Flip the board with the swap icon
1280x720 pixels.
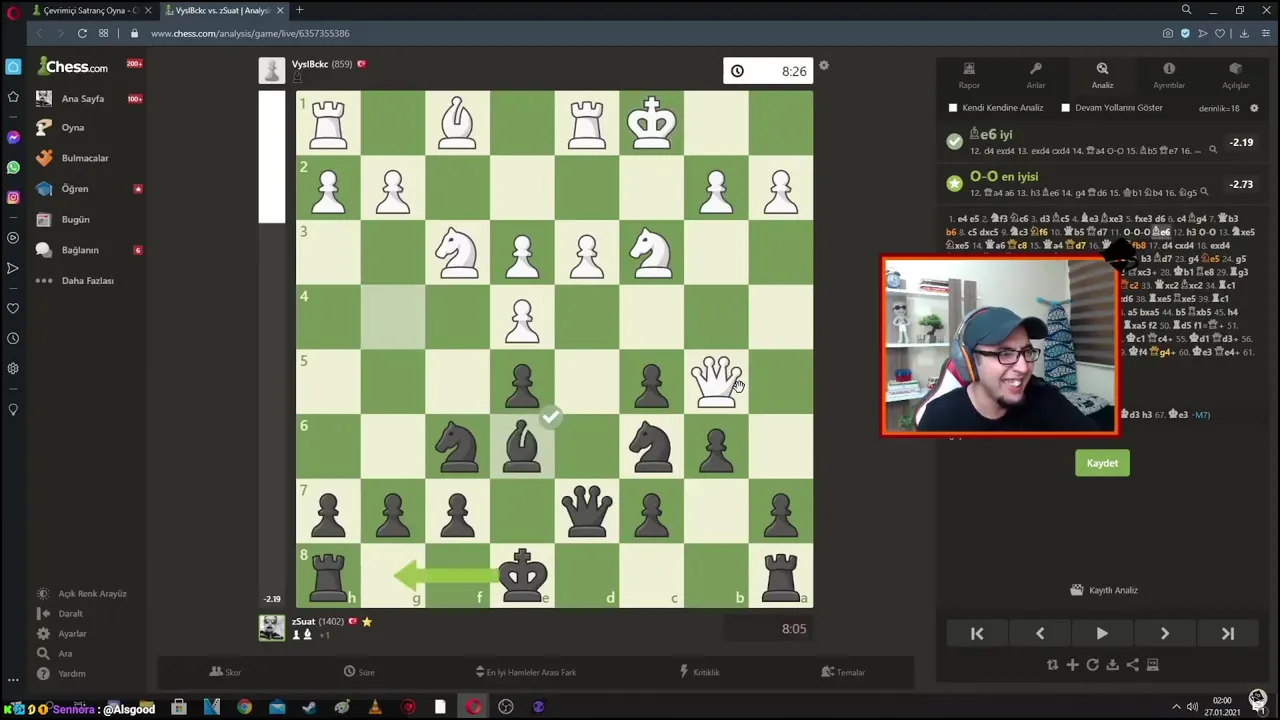1052,665
